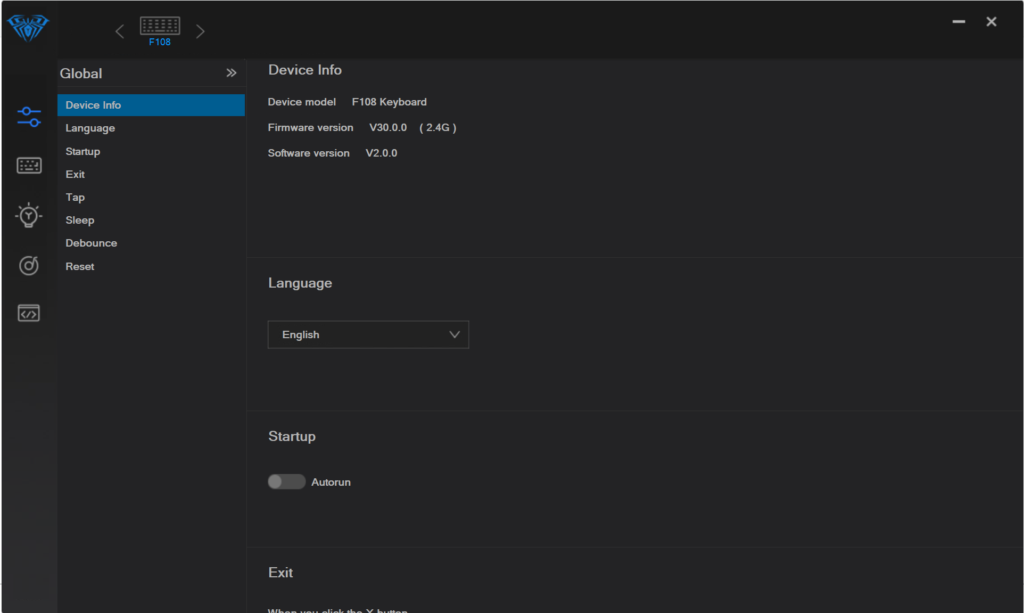Go to next device with right arrow
The height and width of the screenshot is (613, 1024).
[200, 31]
